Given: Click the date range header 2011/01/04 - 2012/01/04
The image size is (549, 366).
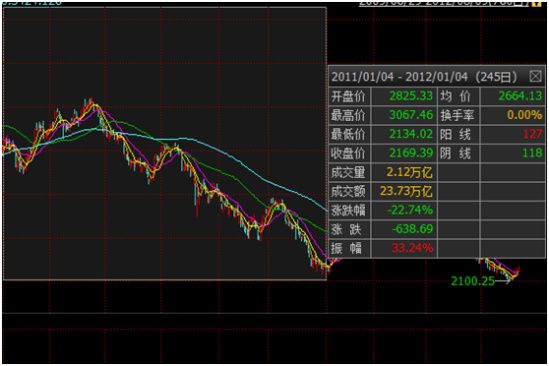Looking at the screenshot, I should tap(424, 76).
